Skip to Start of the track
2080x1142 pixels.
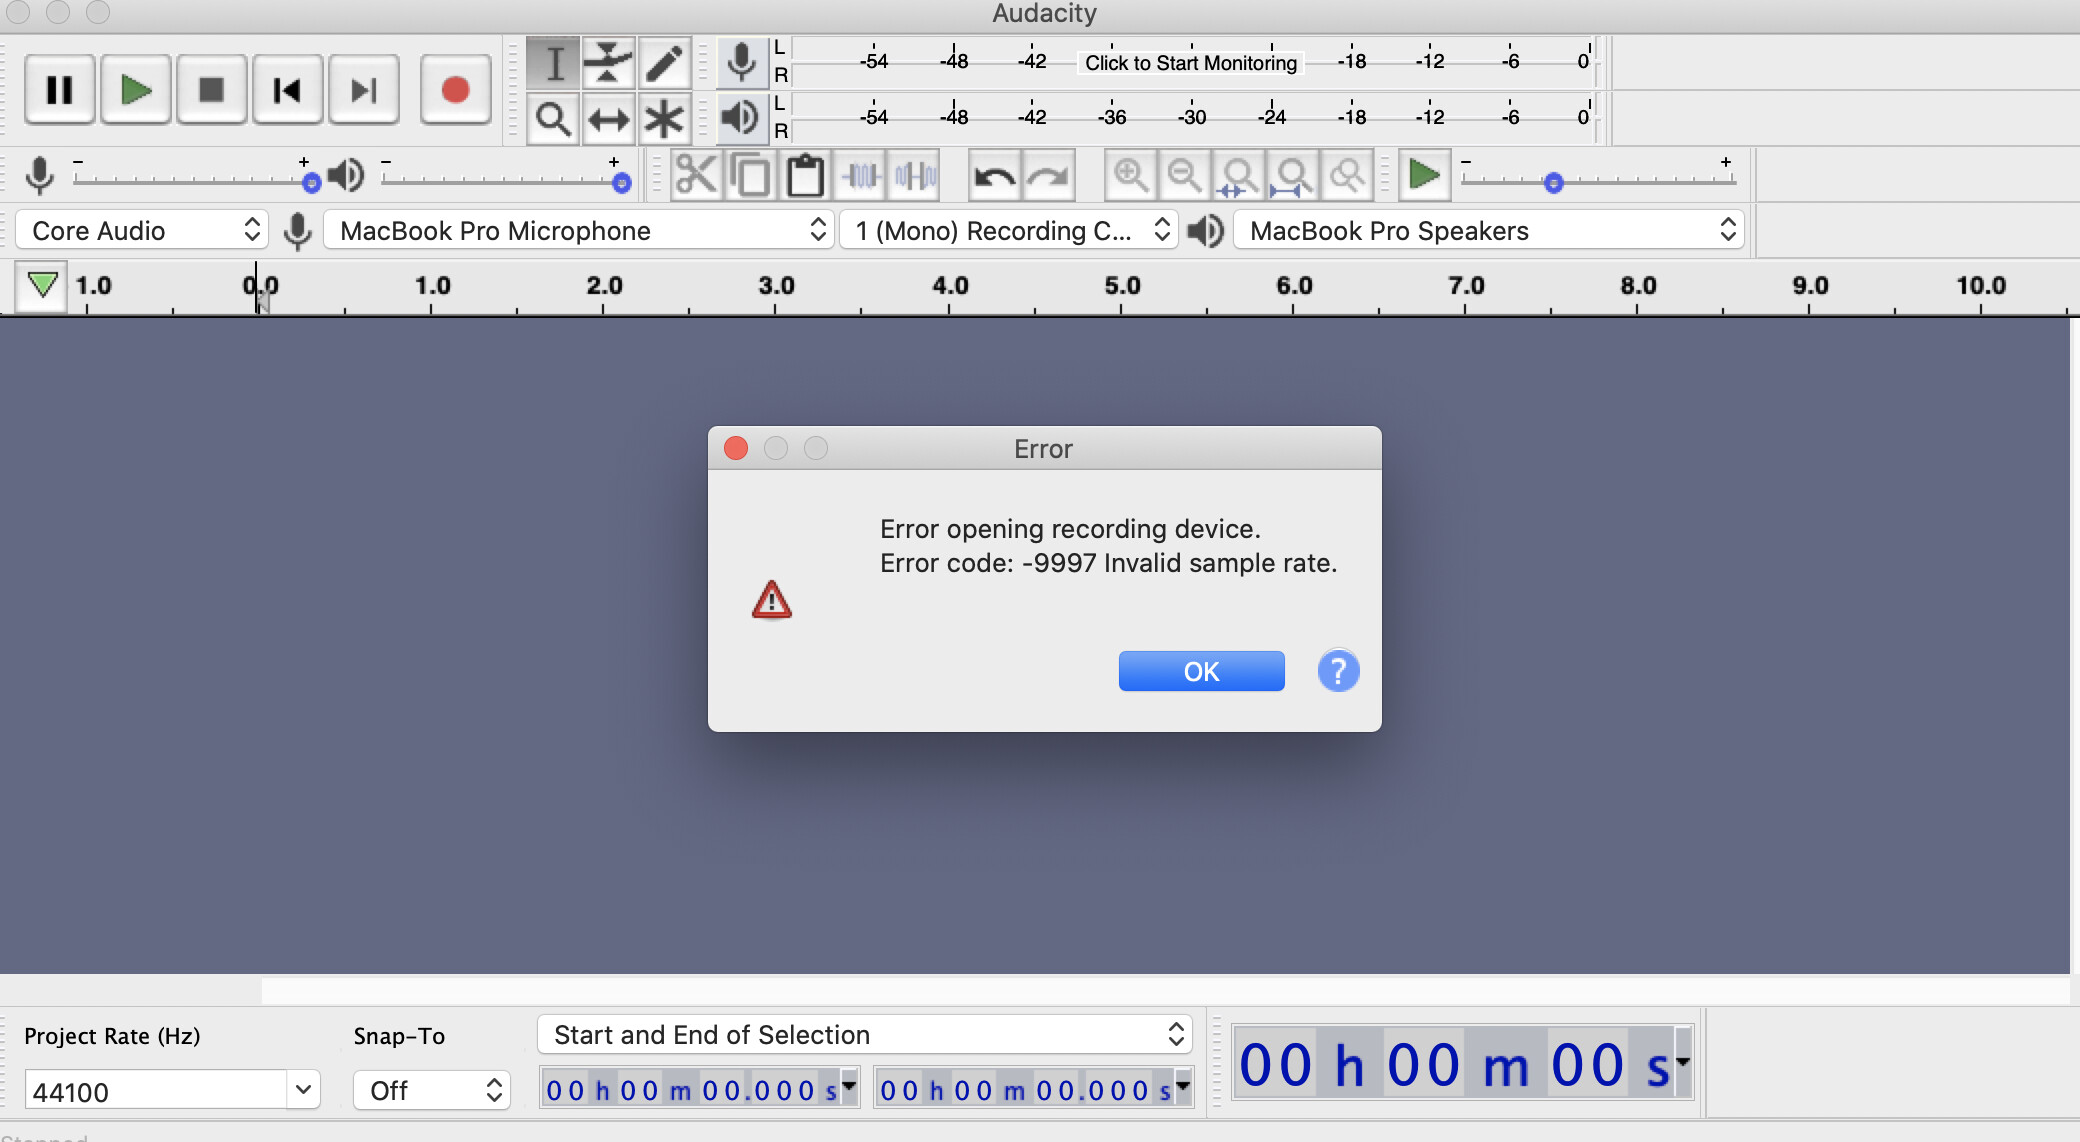pos(288,90)
